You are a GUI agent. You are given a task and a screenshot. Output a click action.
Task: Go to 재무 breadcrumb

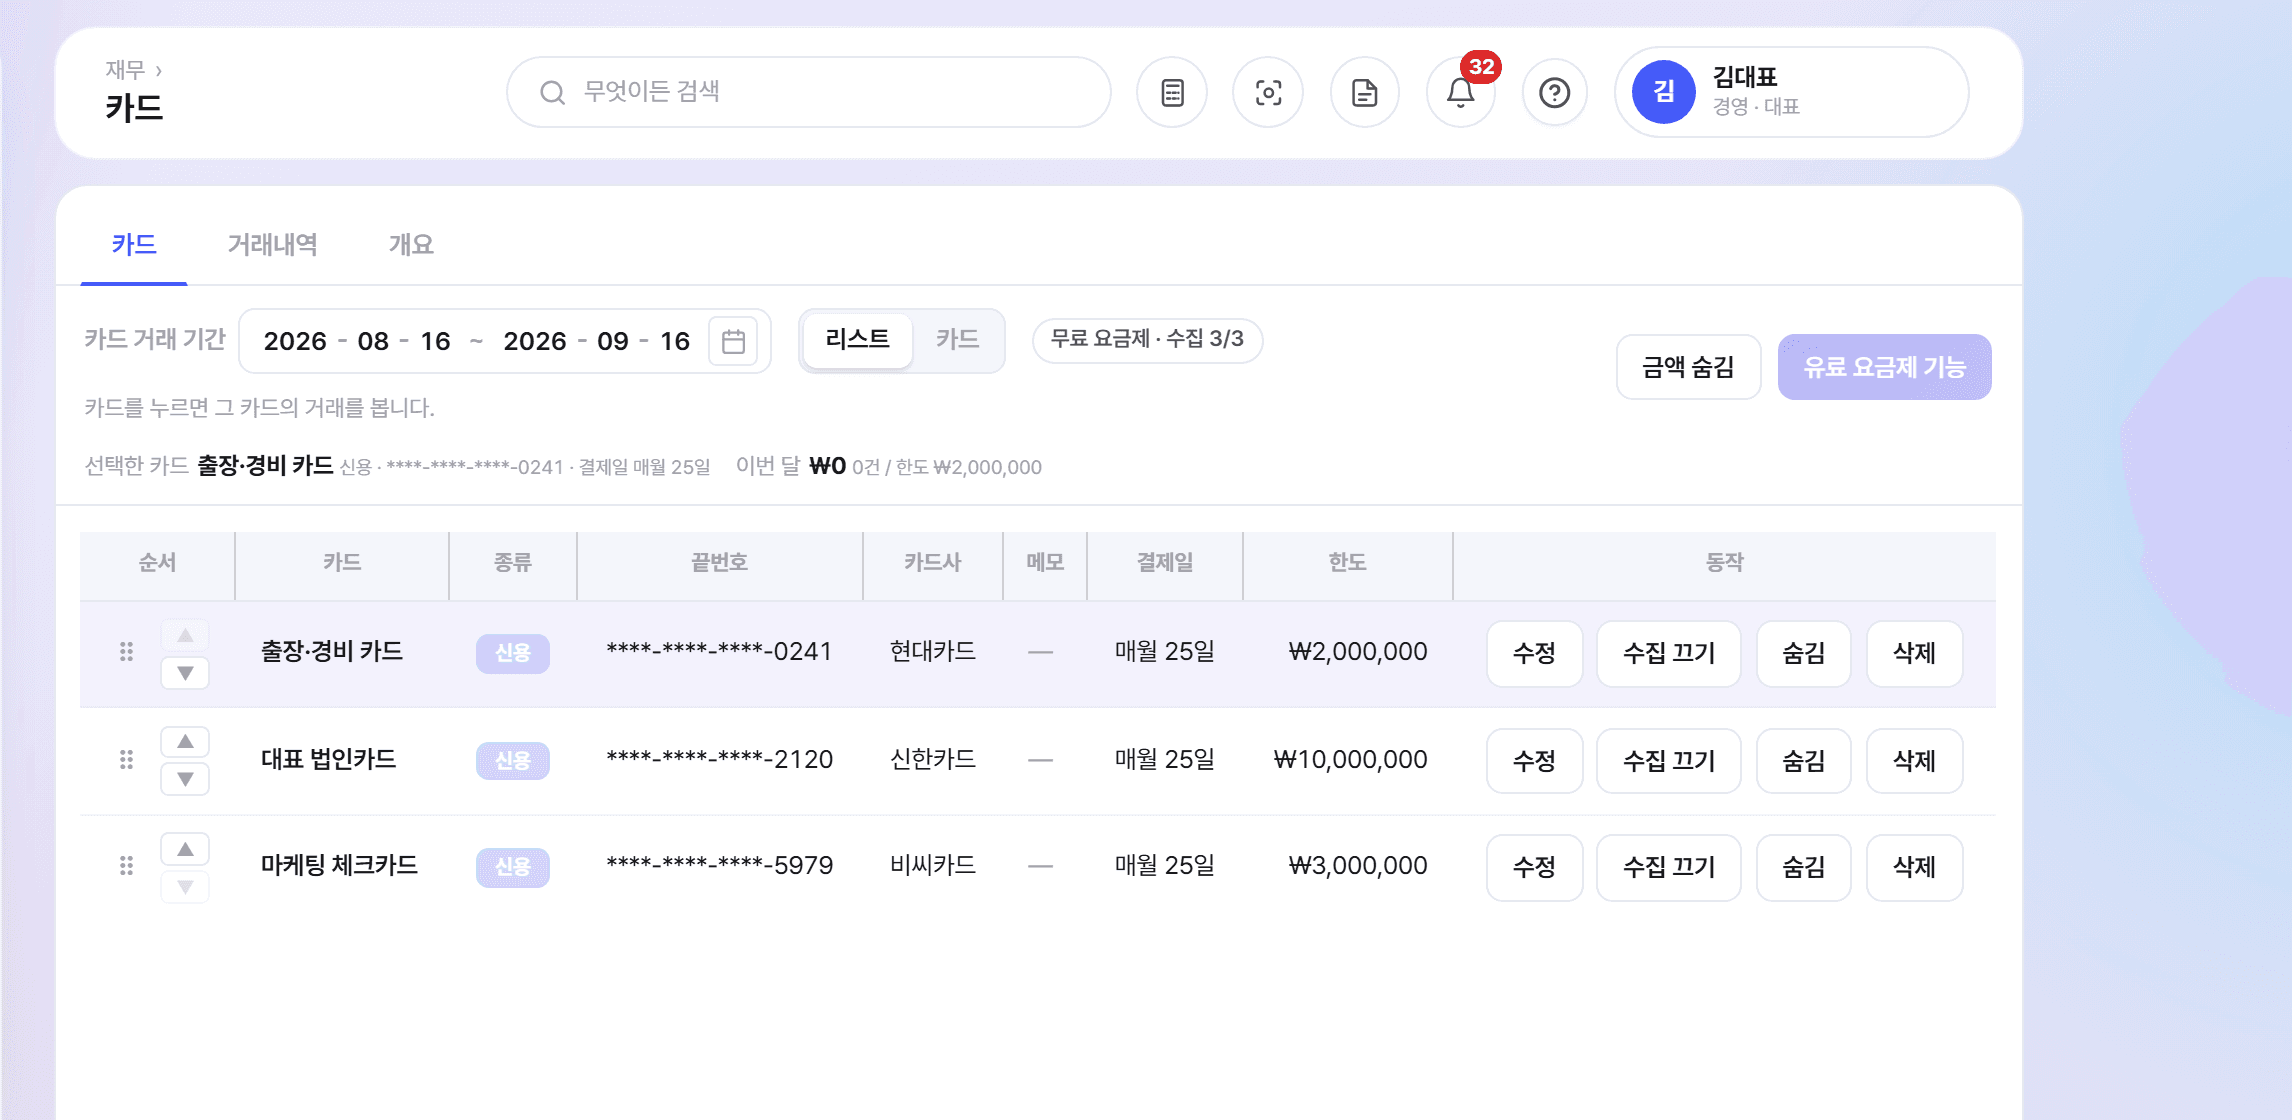click(x=125, y=70)
